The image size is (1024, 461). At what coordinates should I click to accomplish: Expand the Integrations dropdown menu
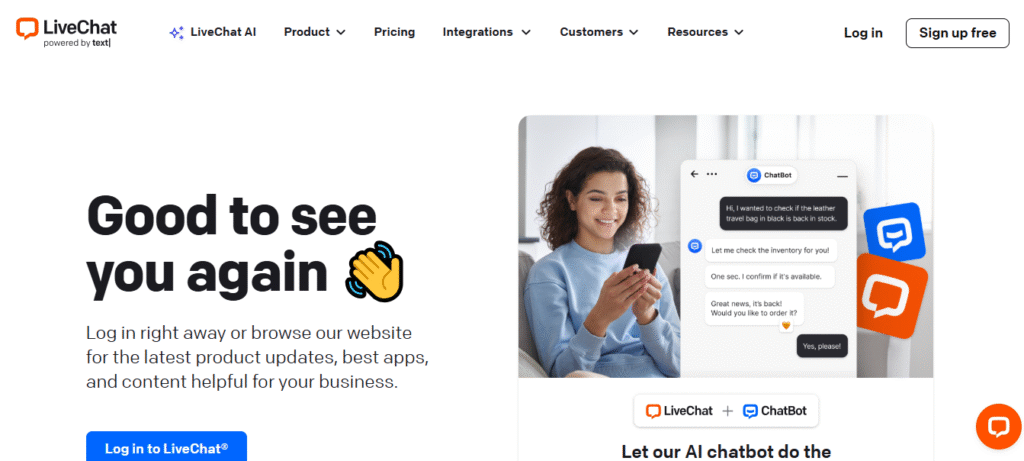(x=487, y=32)
